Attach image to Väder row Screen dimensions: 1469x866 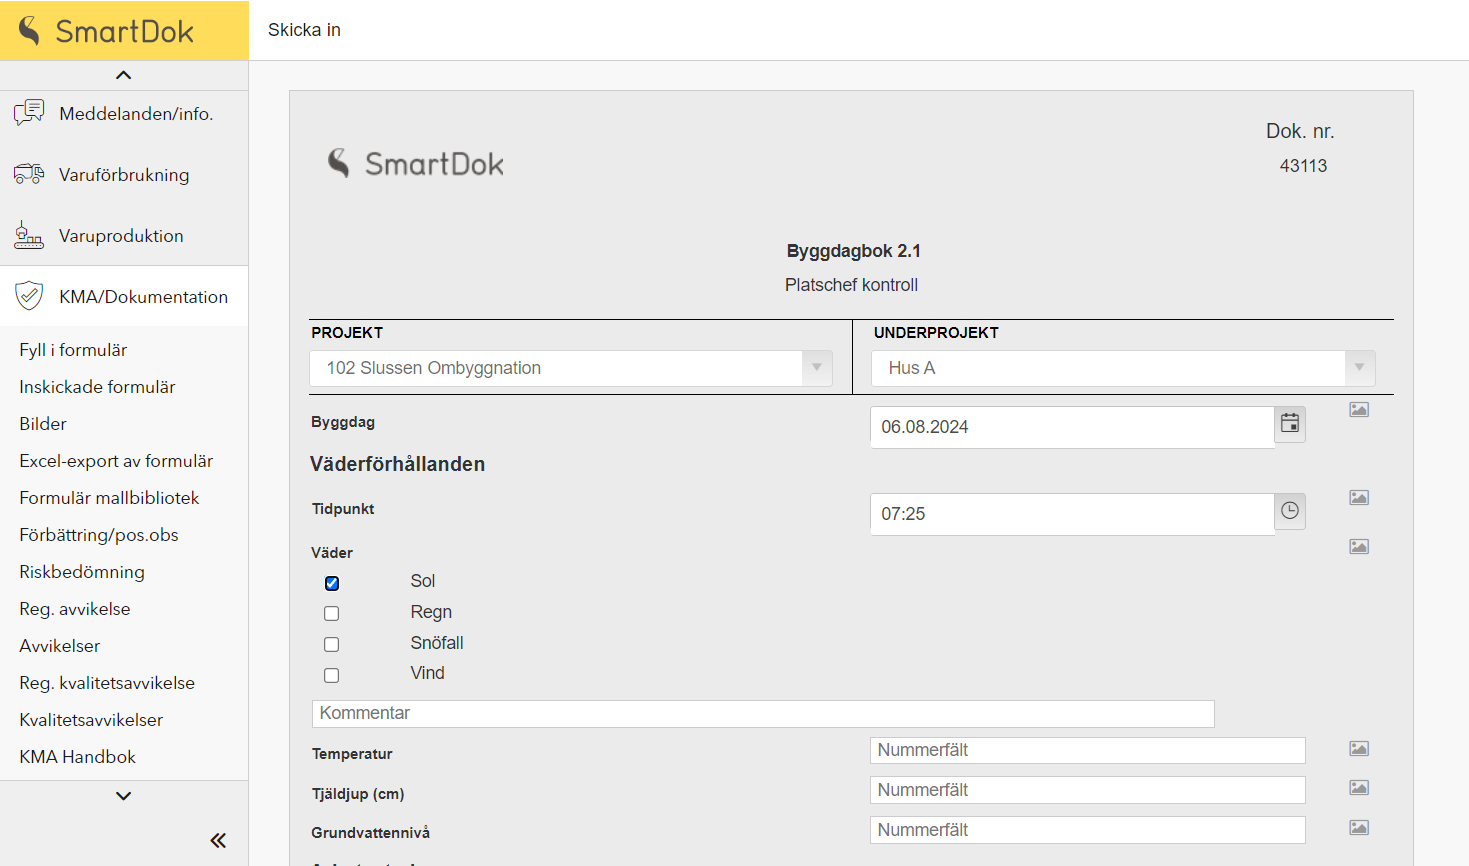[x=1359, y=547]
